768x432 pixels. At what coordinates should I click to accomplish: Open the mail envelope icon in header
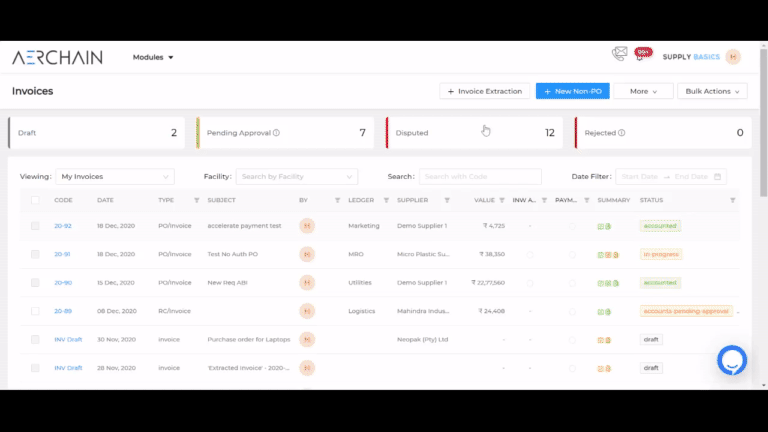pos(620,53)
